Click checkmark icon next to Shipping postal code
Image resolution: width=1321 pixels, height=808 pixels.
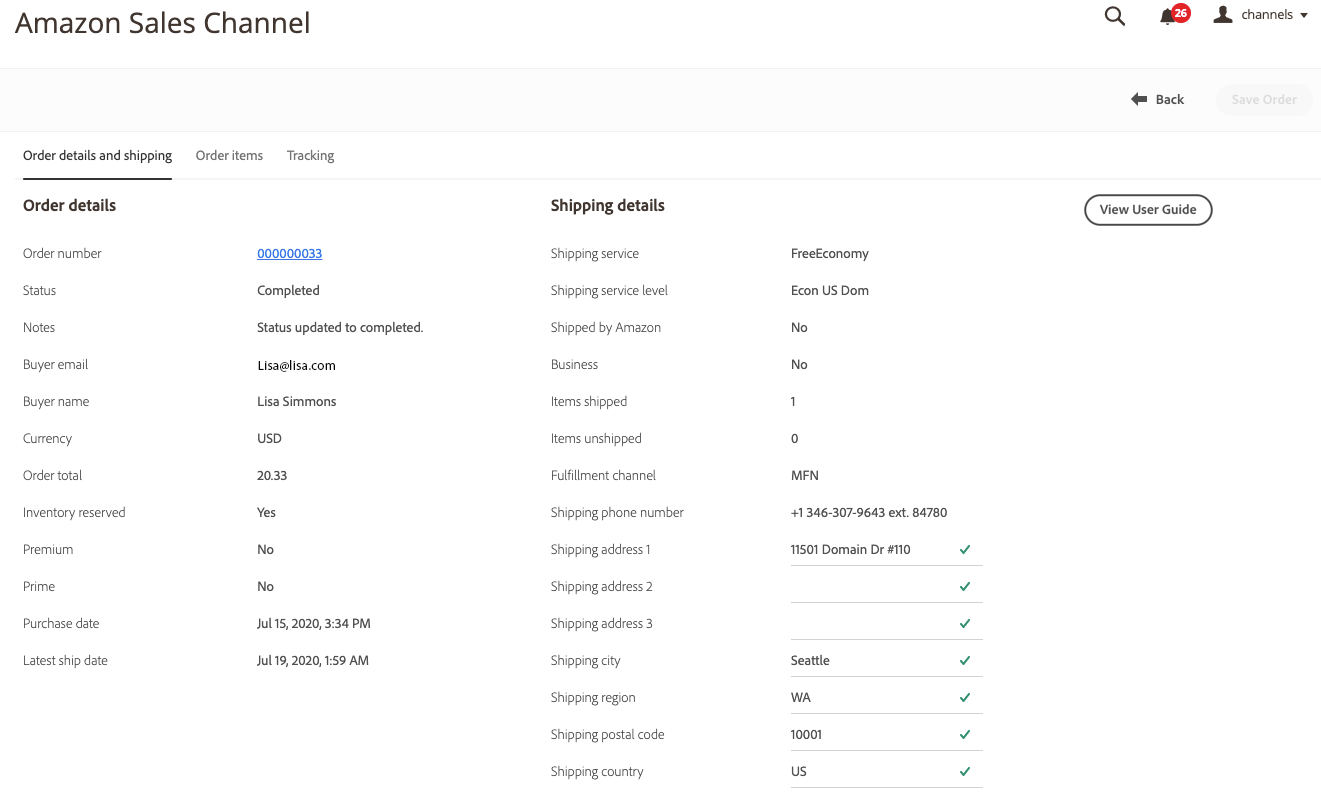pos(965,734)
